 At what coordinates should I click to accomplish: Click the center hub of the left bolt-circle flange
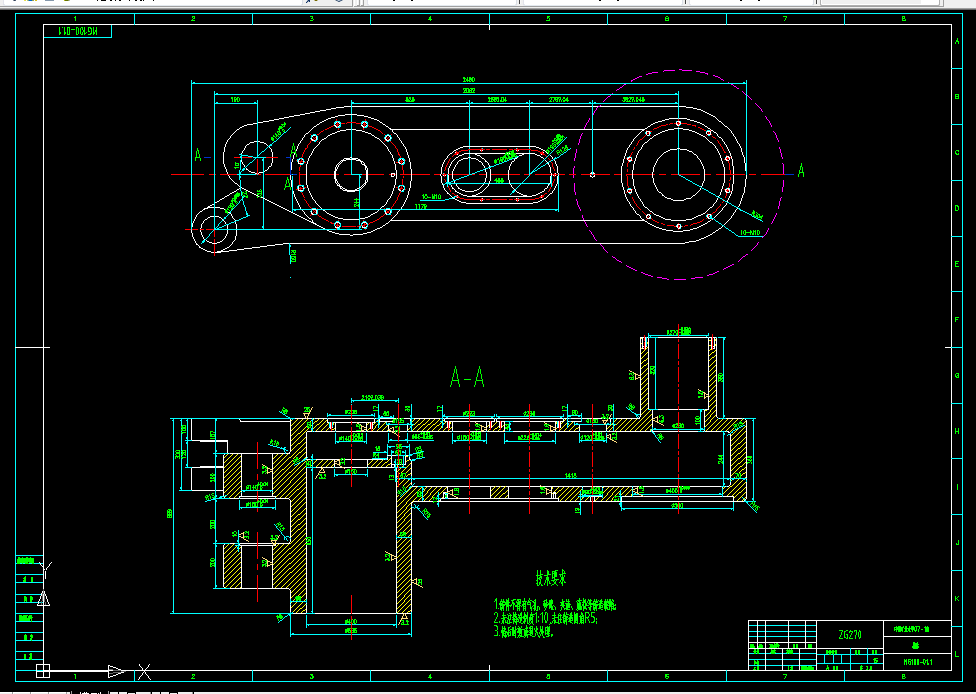coord(351,175)
